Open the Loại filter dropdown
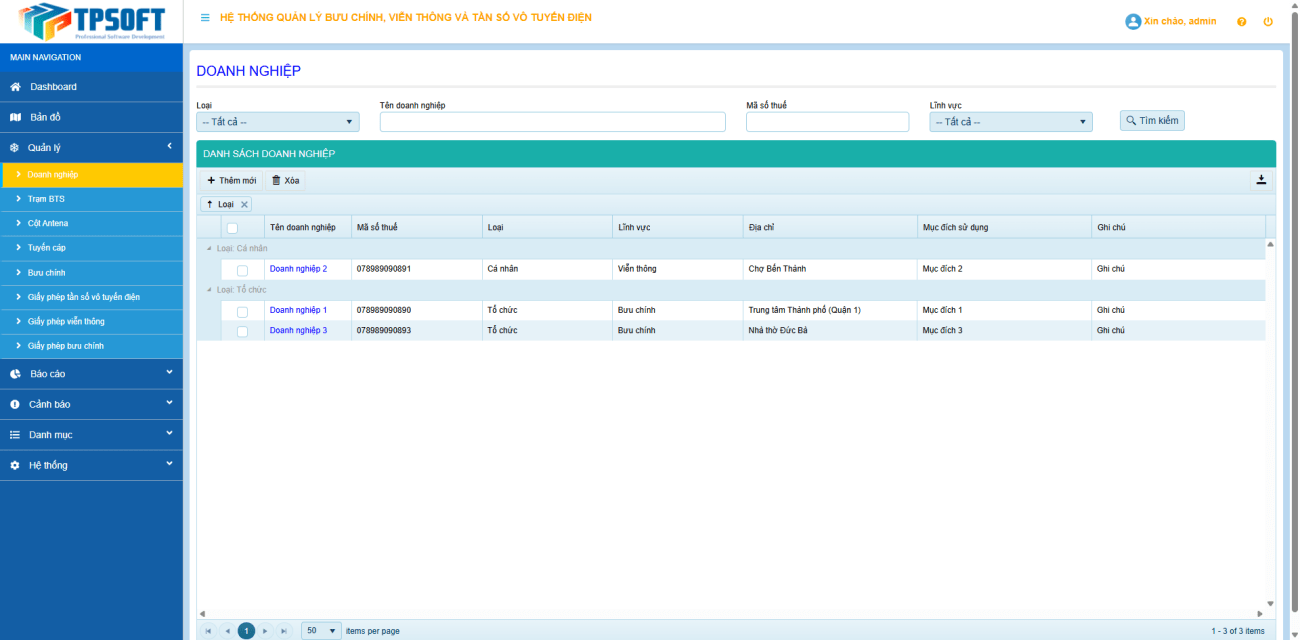 pyautogui.click(x=277, y=122)
